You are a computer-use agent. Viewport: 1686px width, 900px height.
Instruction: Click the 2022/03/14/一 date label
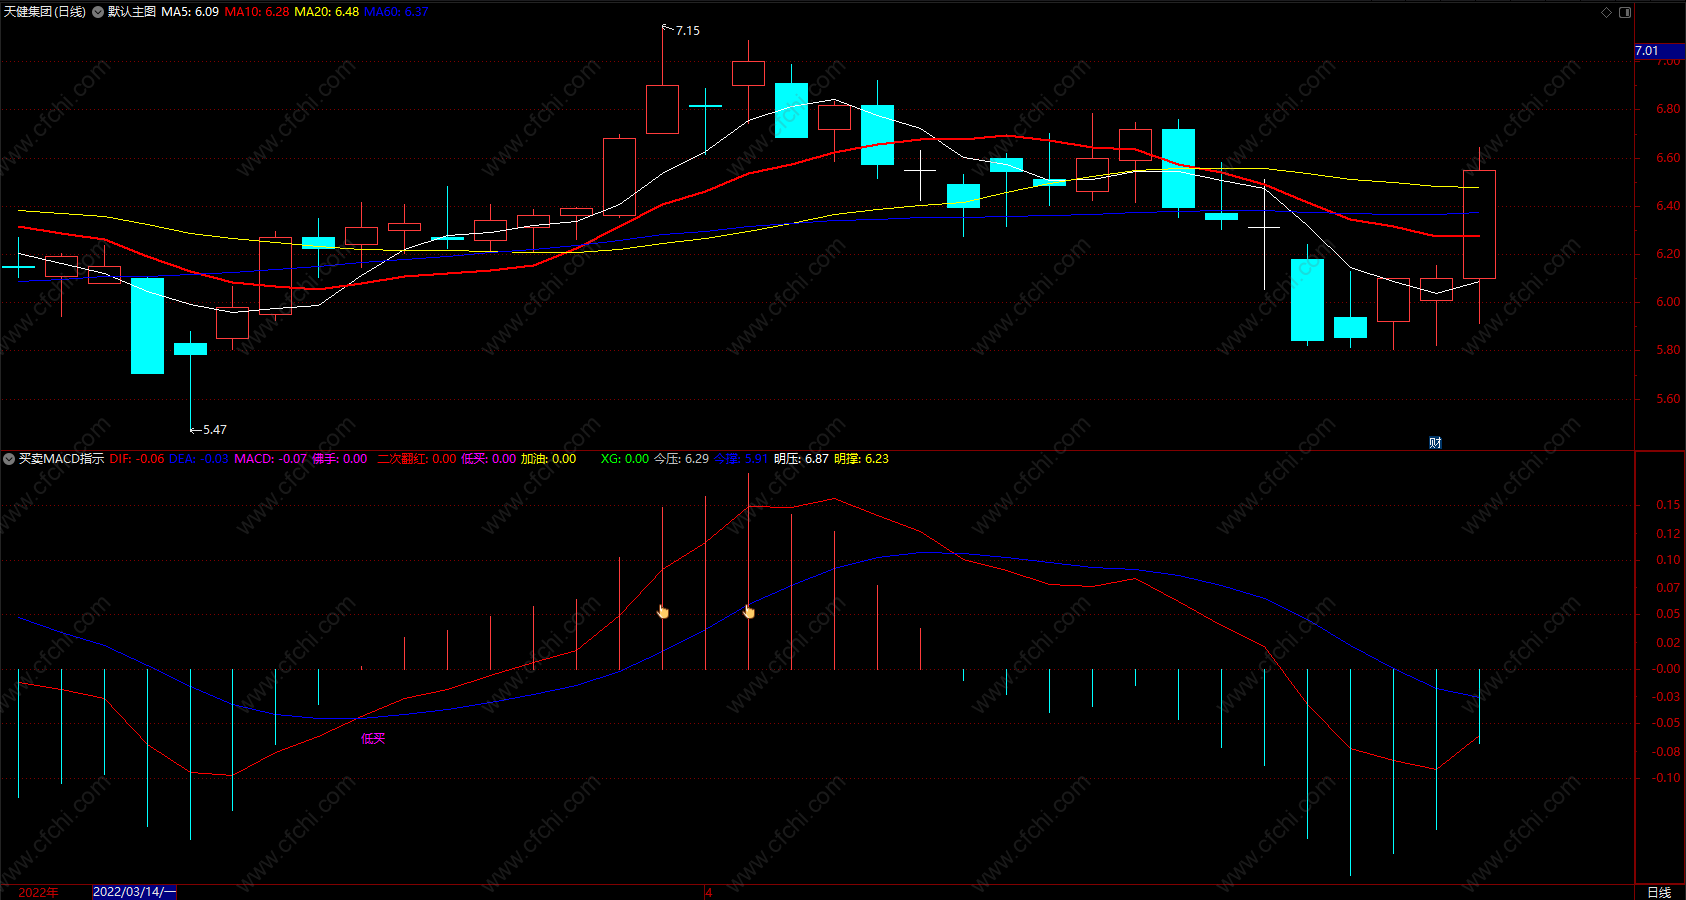point(134,892)
